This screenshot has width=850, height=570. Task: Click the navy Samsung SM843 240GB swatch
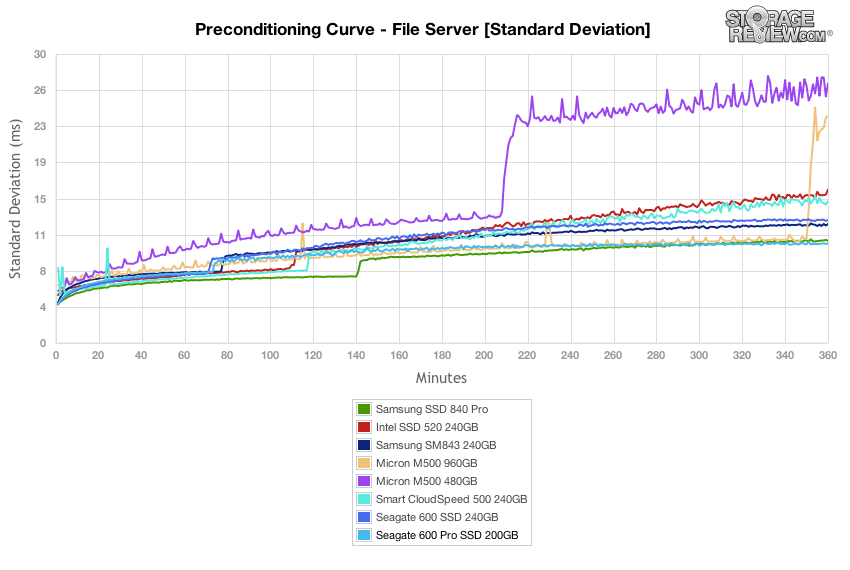pos(364,445)
